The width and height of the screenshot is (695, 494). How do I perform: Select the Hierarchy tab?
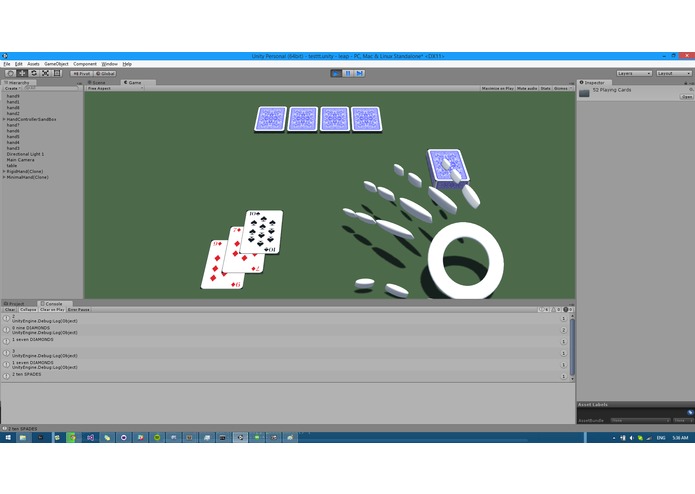coord(19,82)
